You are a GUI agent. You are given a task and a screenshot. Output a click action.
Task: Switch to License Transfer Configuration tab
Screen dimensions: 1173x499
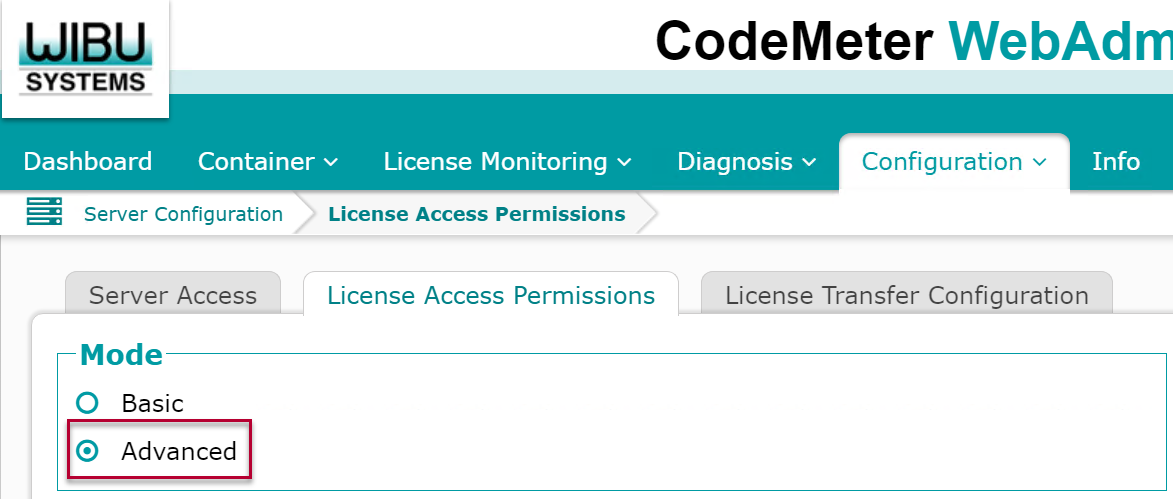[x=907, y=295]
